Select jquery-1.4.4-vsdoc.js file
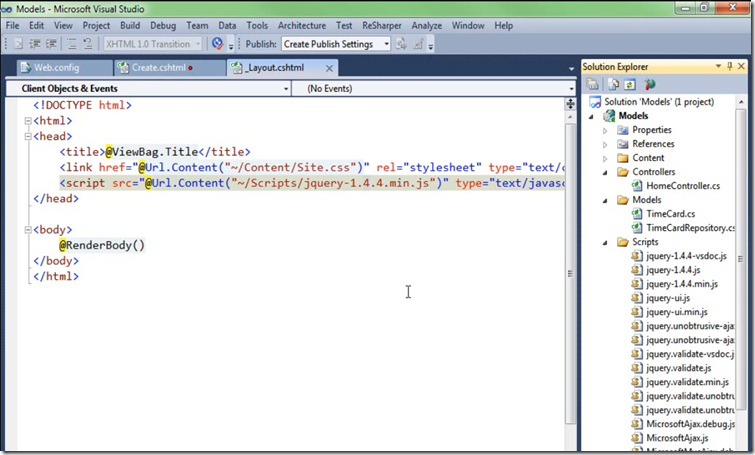The height and width of the screenshot is (455, 755). click(686, 256)
